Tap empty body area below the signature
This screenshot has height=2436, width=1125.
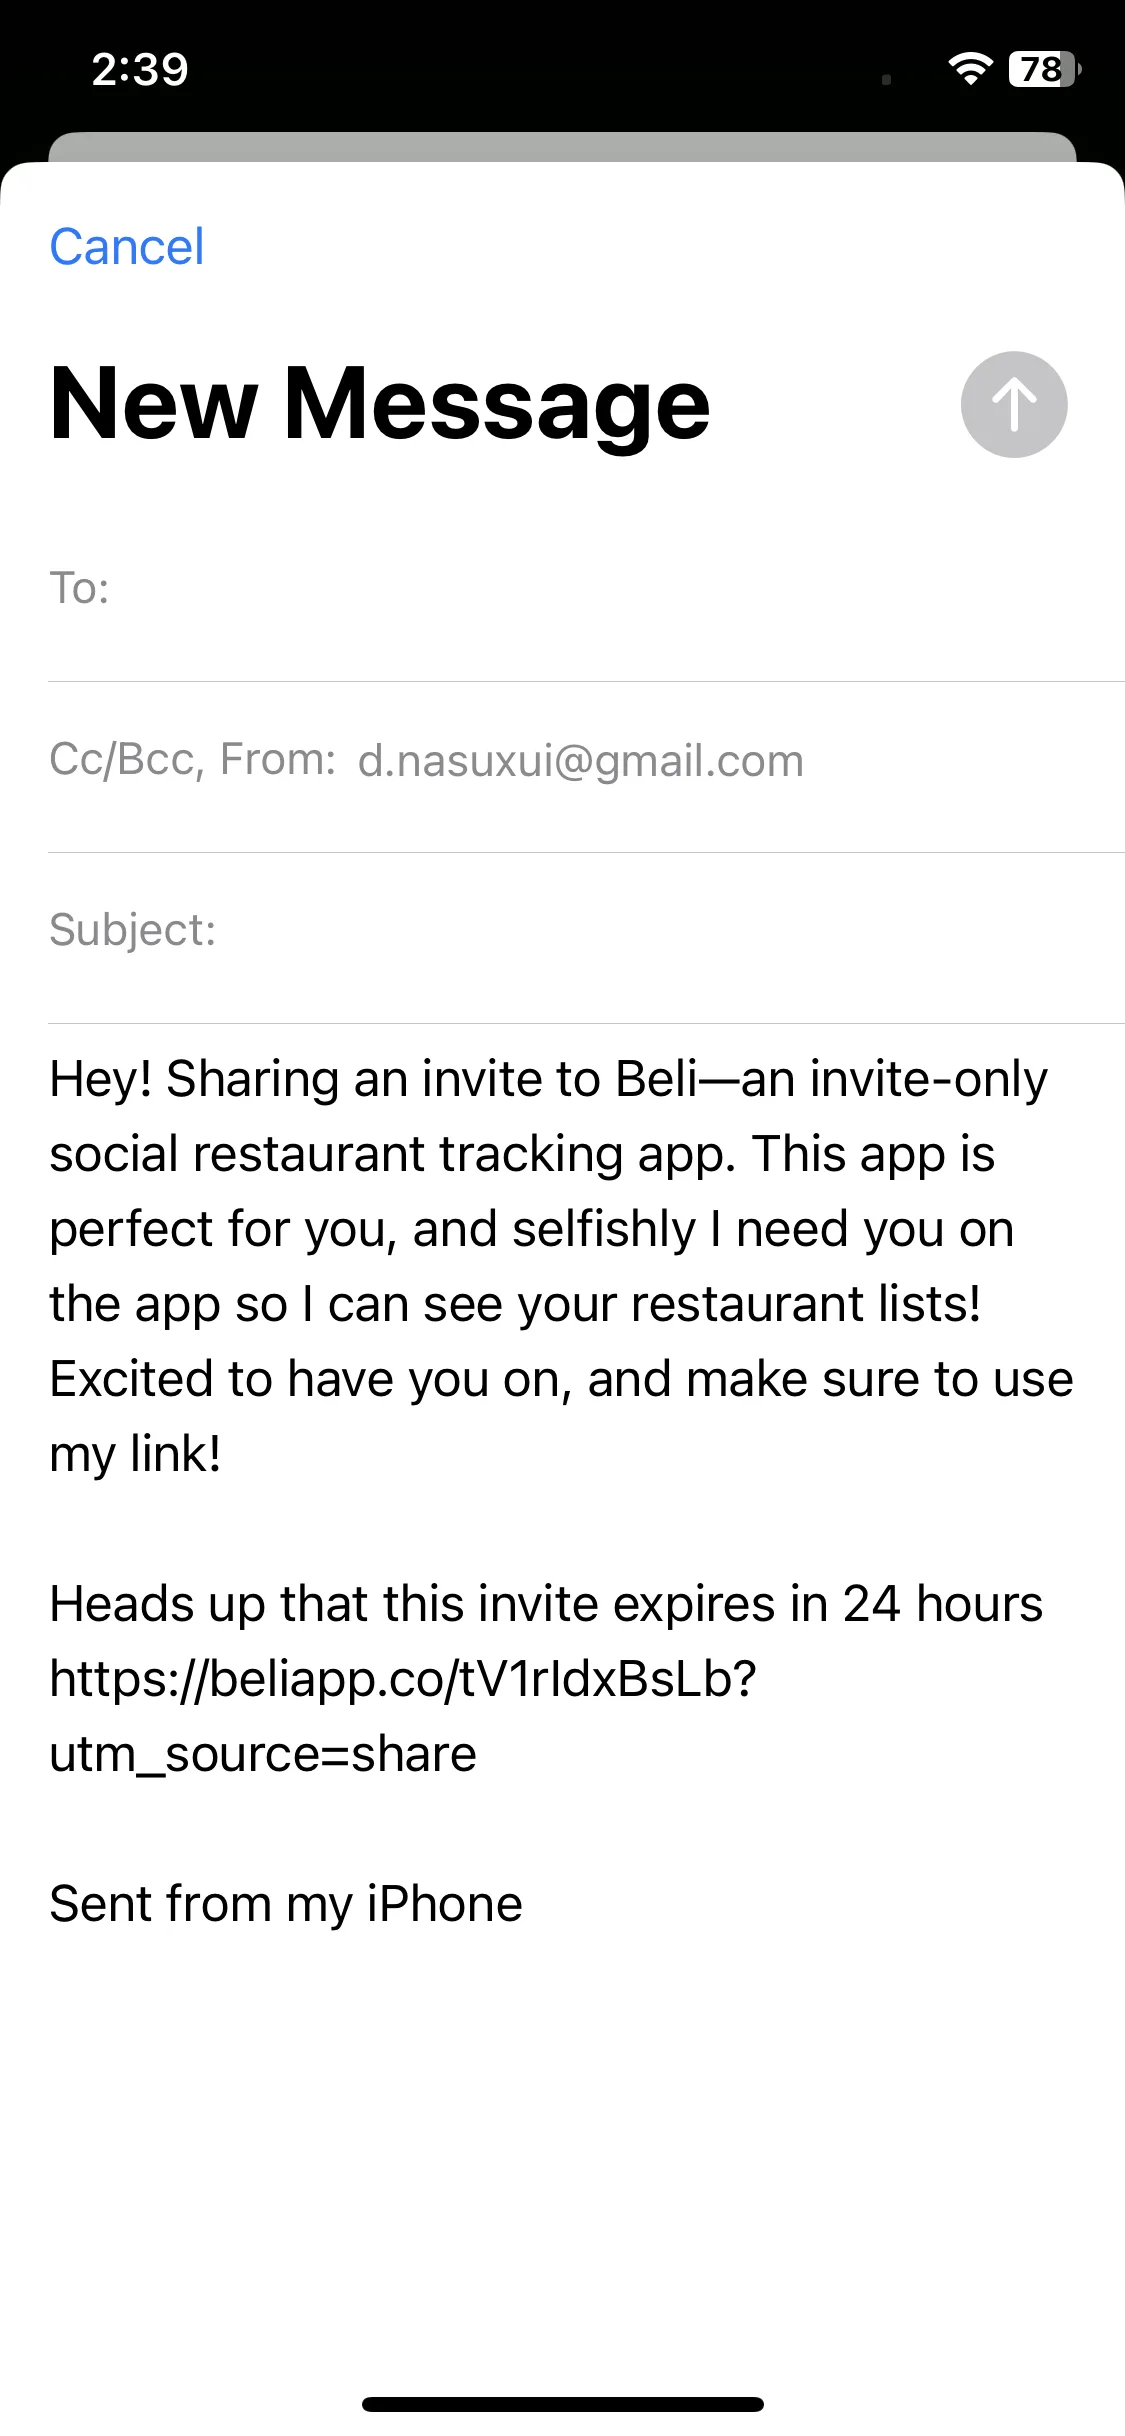pyautogui.click(x=562, y=2150)
